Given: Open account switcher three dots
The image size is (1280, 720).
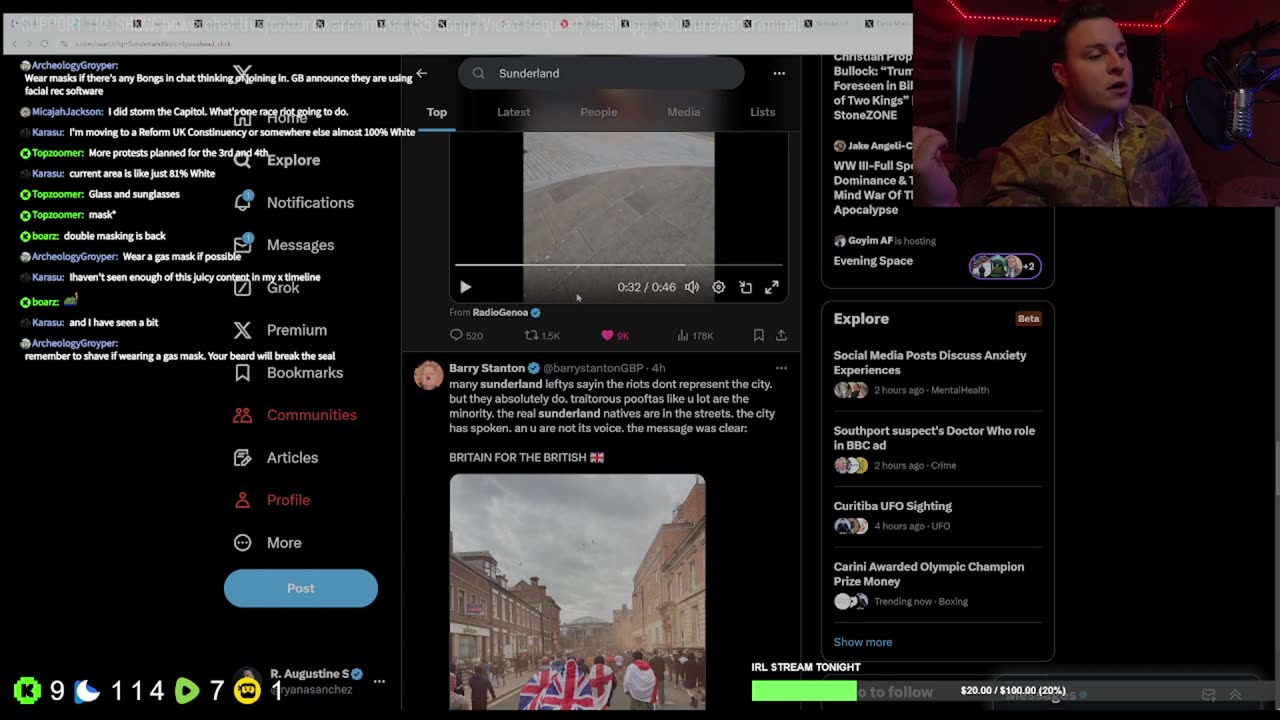Looking at the screenshot, I should (x=379, y=681).
